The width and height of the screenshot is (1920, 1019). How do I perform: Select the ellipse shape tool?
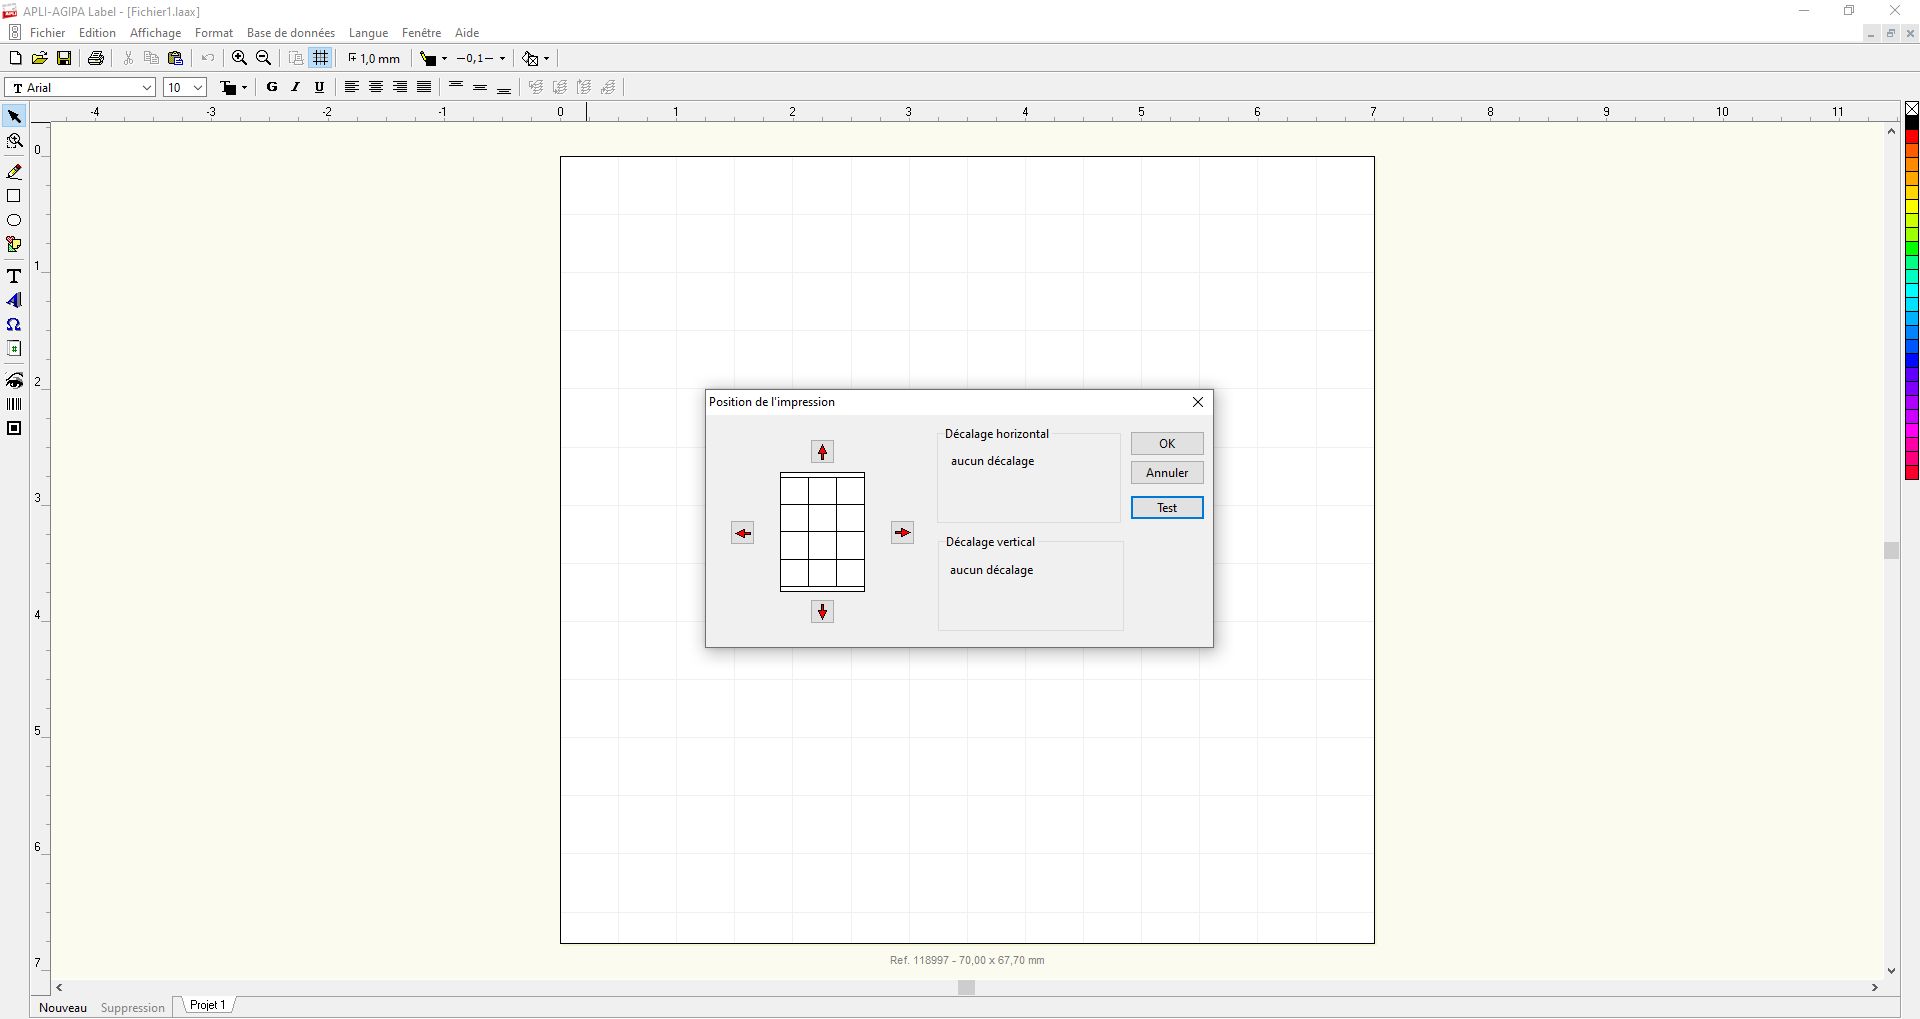14,220
